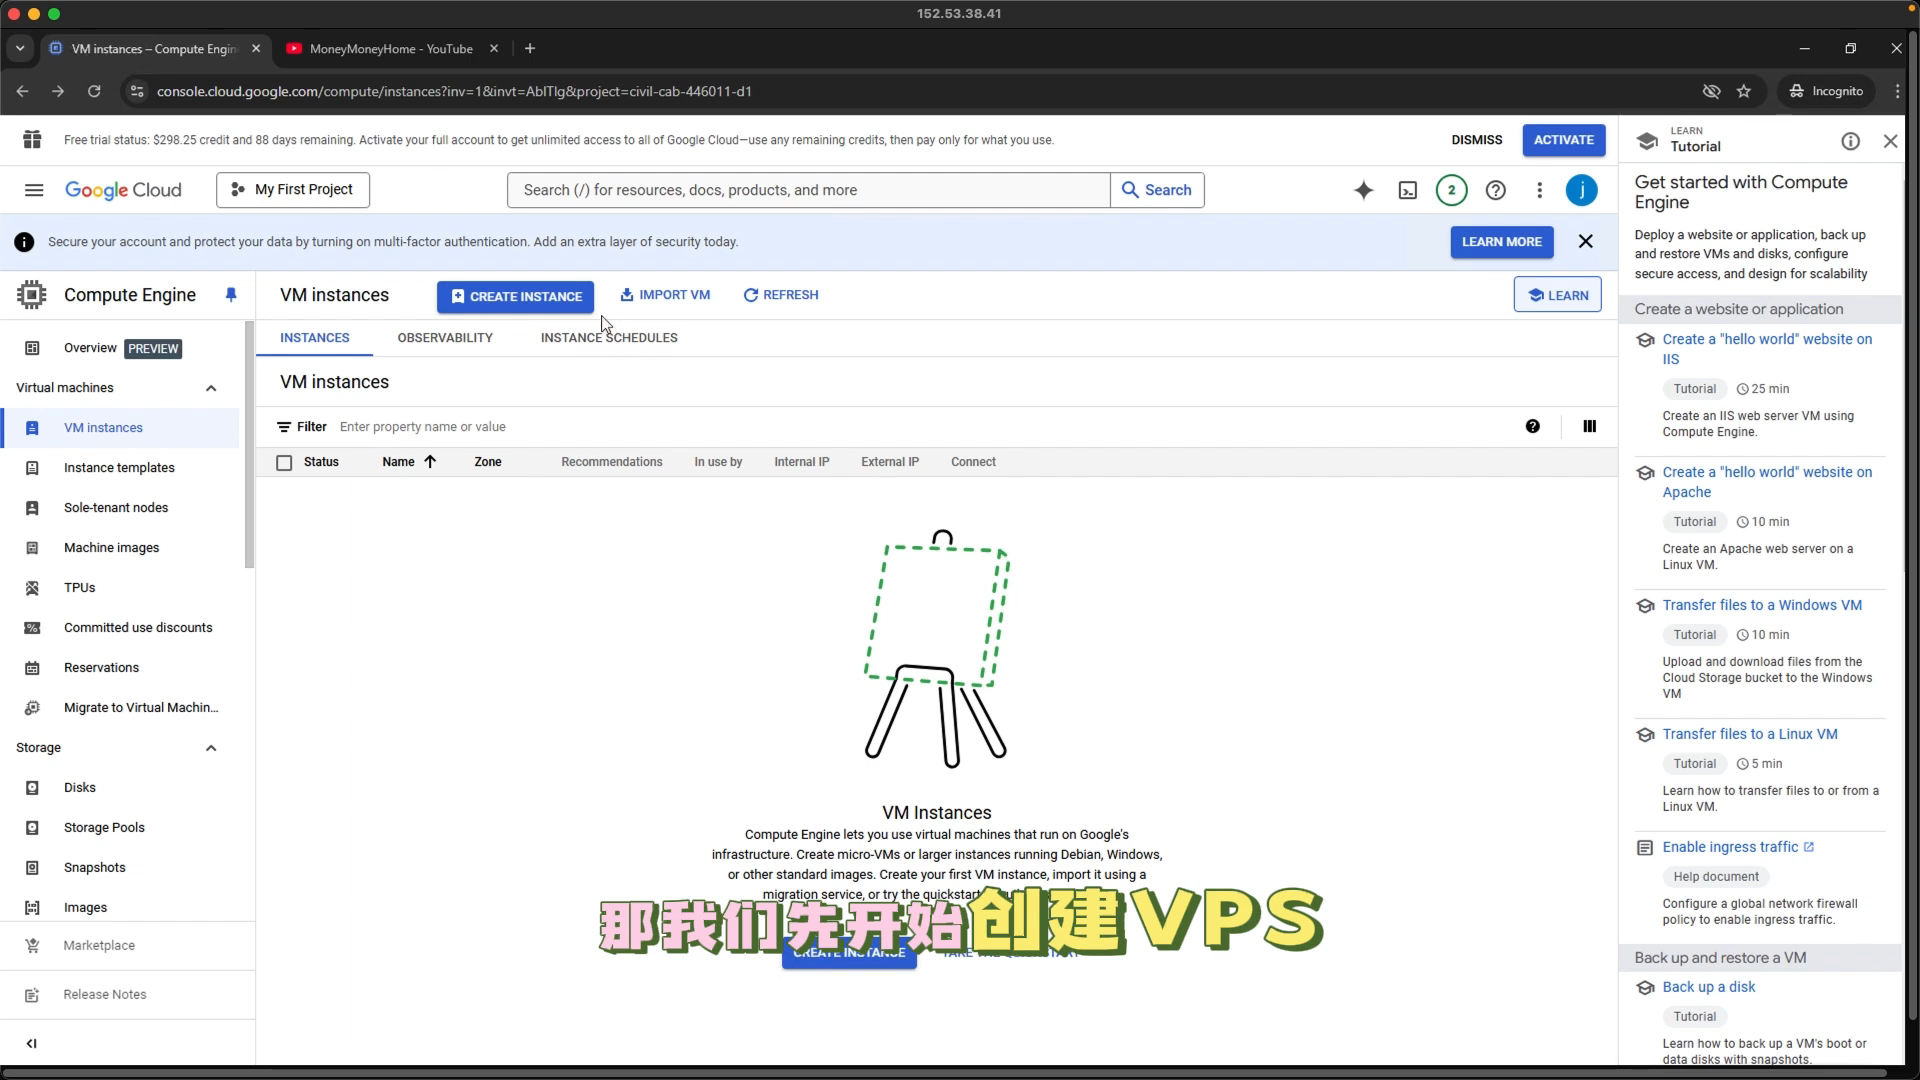The height and width of the screenshot is (1080, 1920).
Task: Close the MoneyMoneyHome YouTube tab
Action: [494, 48]
